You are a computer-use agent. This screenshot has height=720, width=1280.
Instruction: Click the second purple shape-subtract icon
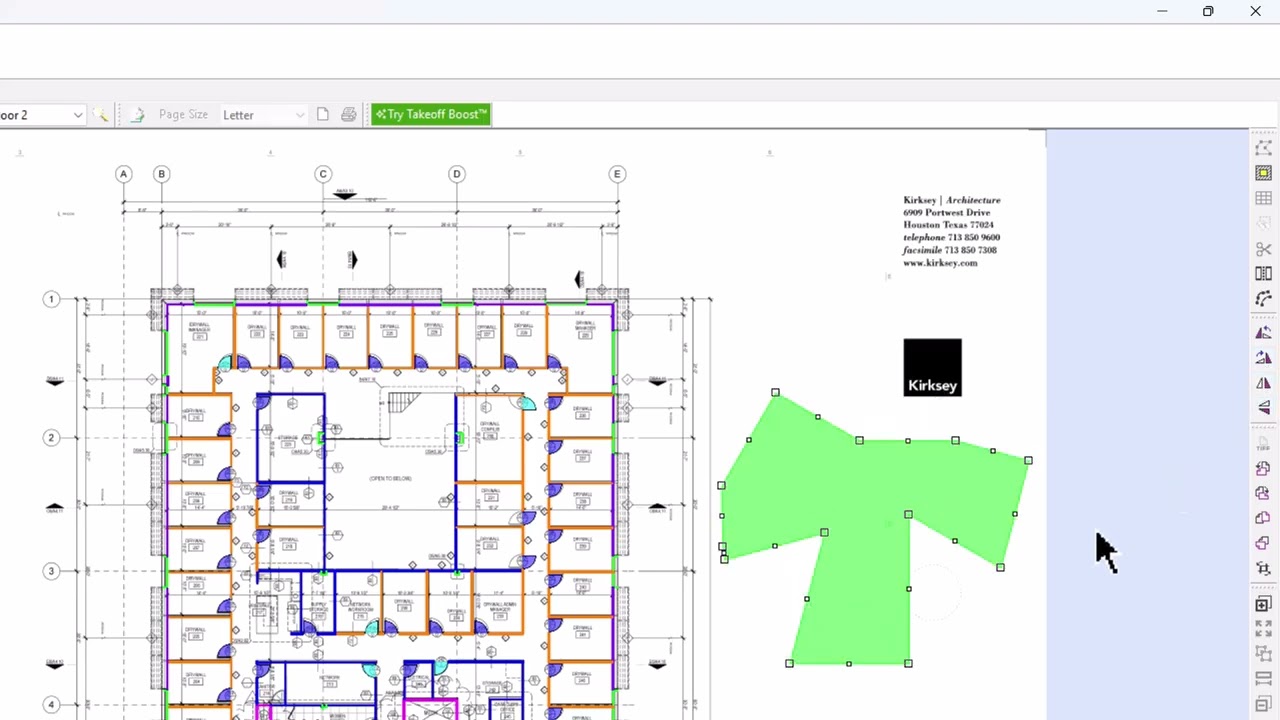1264,493
